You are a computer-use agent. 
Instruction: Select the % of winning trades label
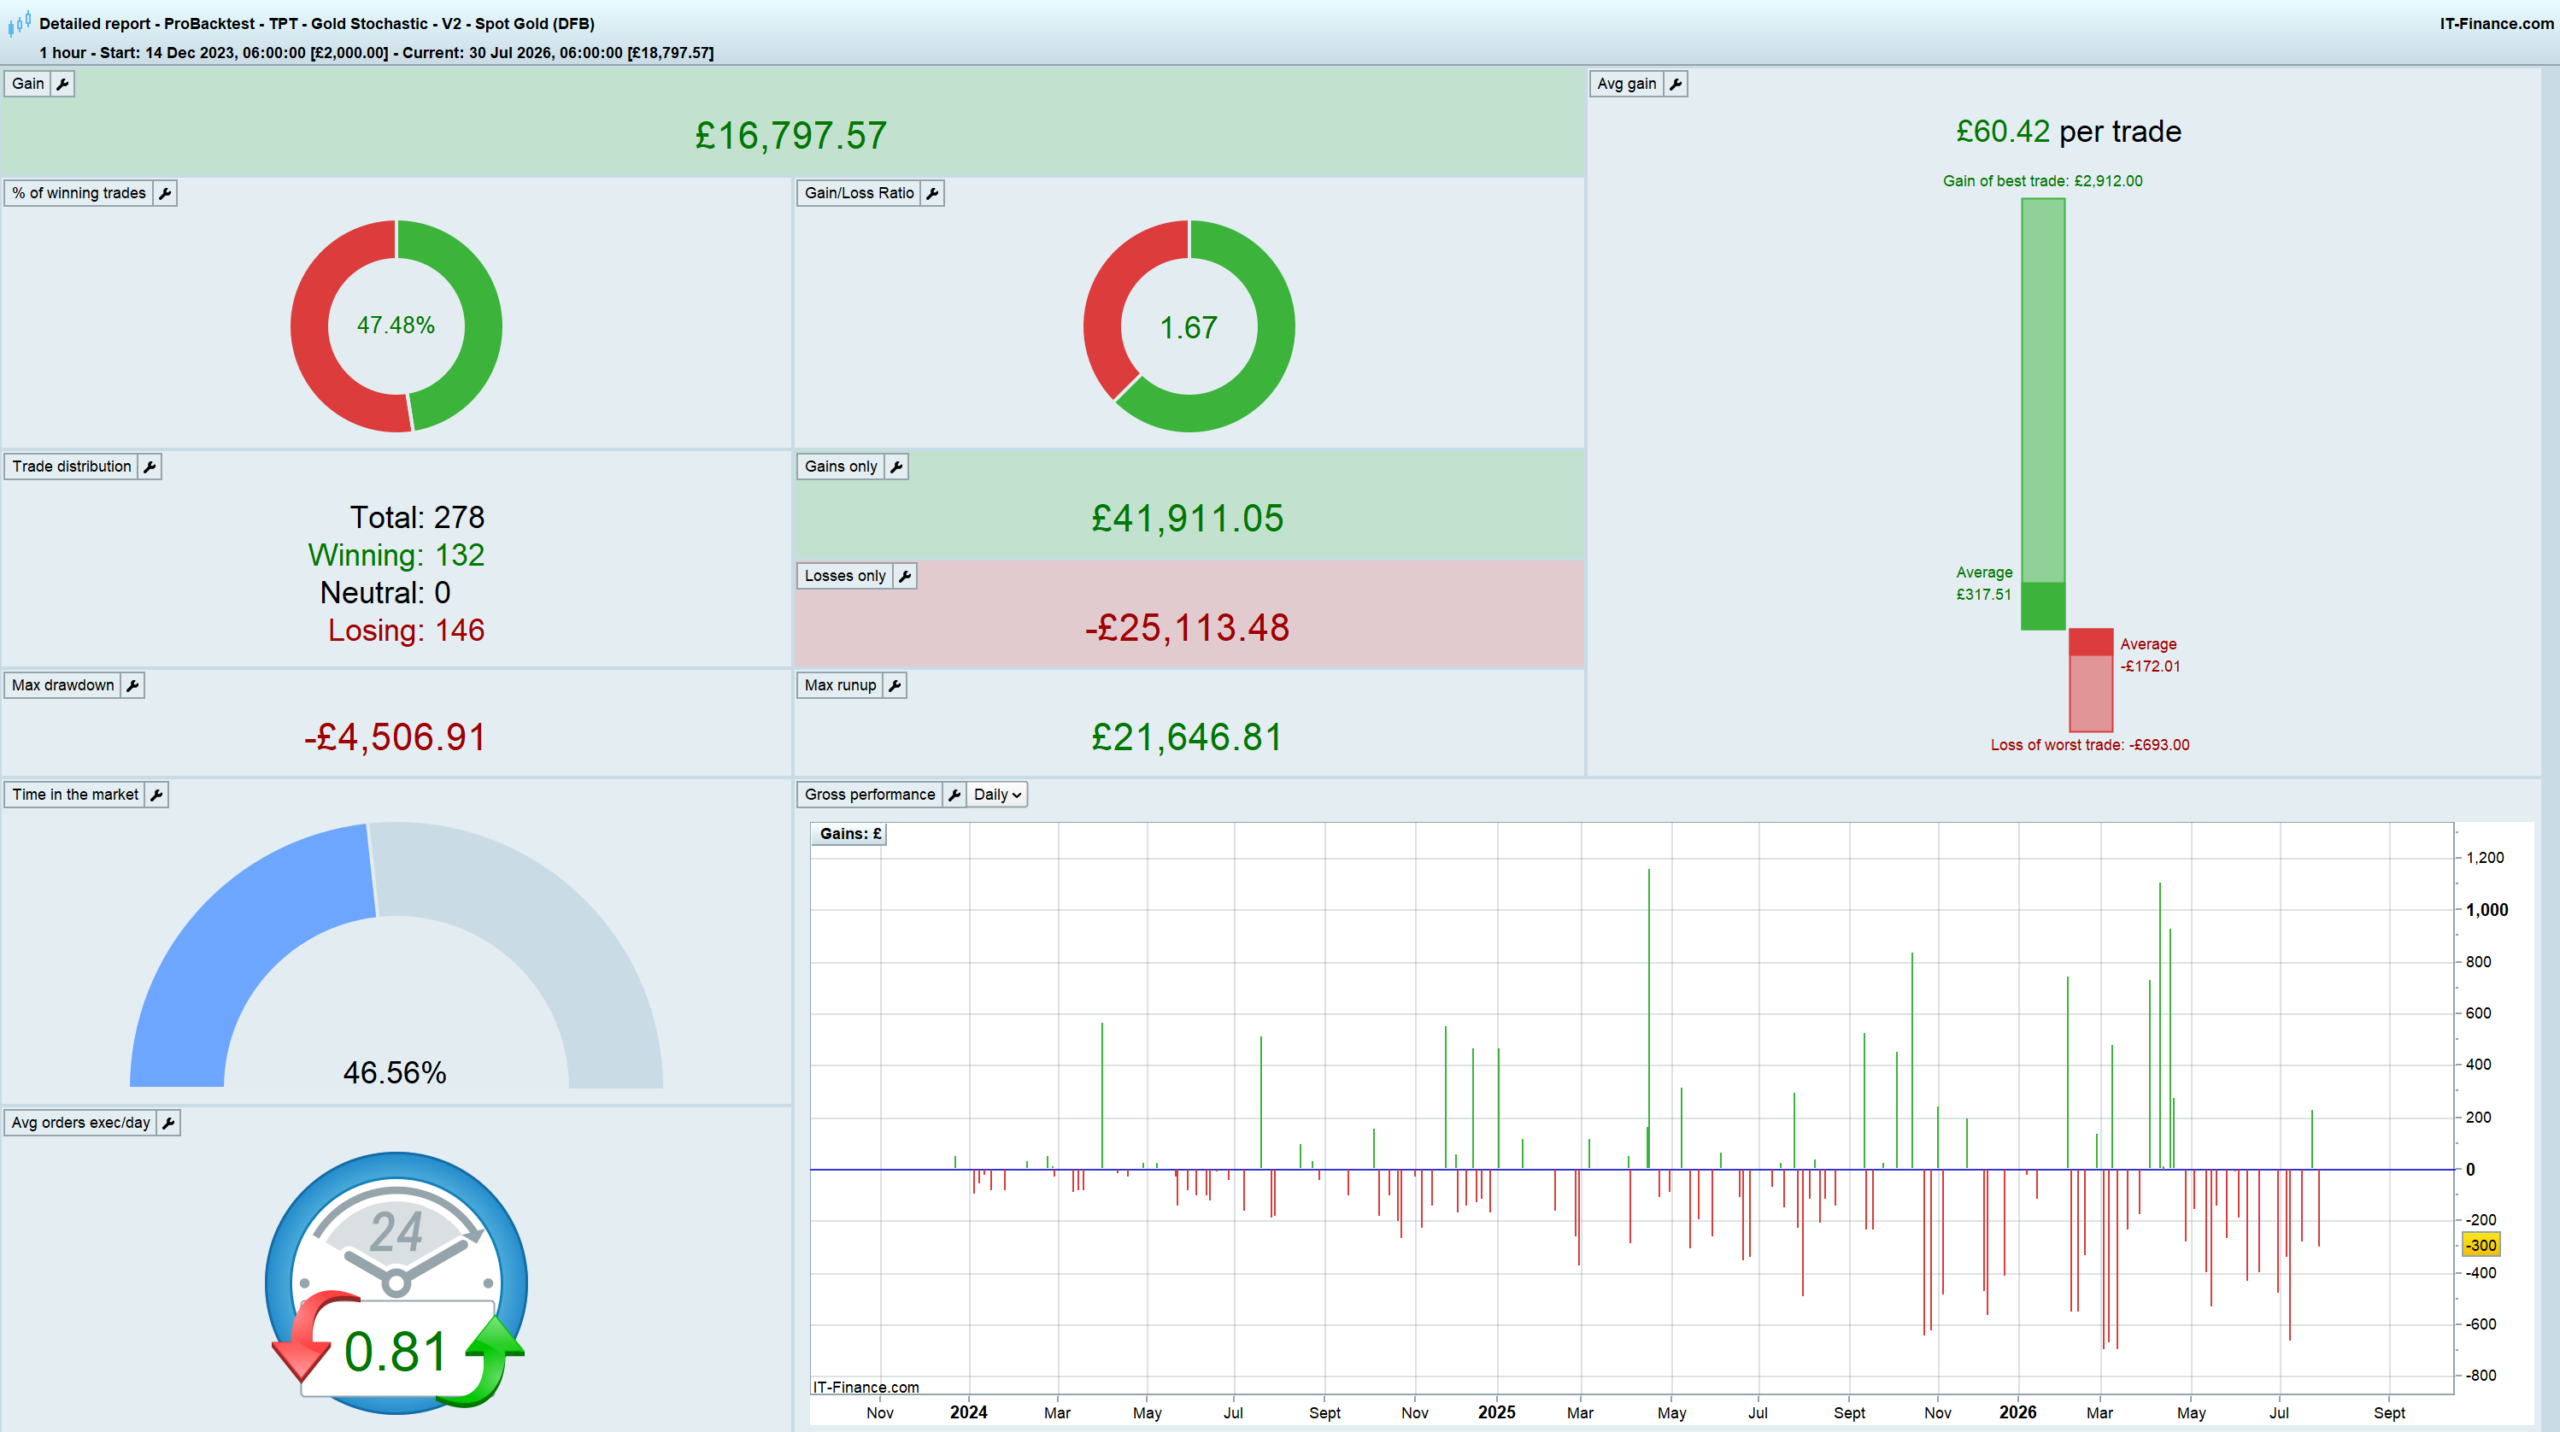coord(79,193)
